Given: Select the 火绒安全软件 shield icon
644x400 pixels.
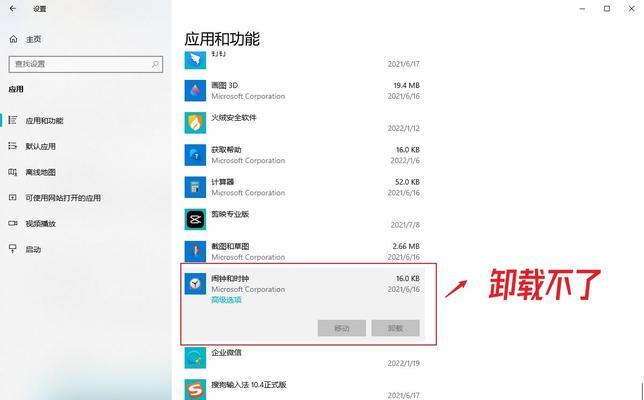Looking at the screenshot, I should click(x=195, y=123).
